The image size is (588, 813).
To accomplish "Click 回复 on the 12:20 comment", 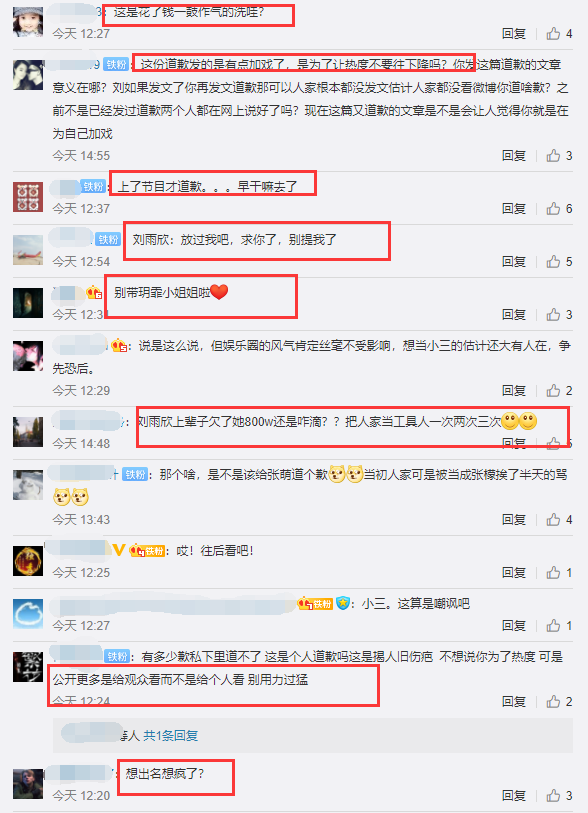I will (x=513, y=795).
